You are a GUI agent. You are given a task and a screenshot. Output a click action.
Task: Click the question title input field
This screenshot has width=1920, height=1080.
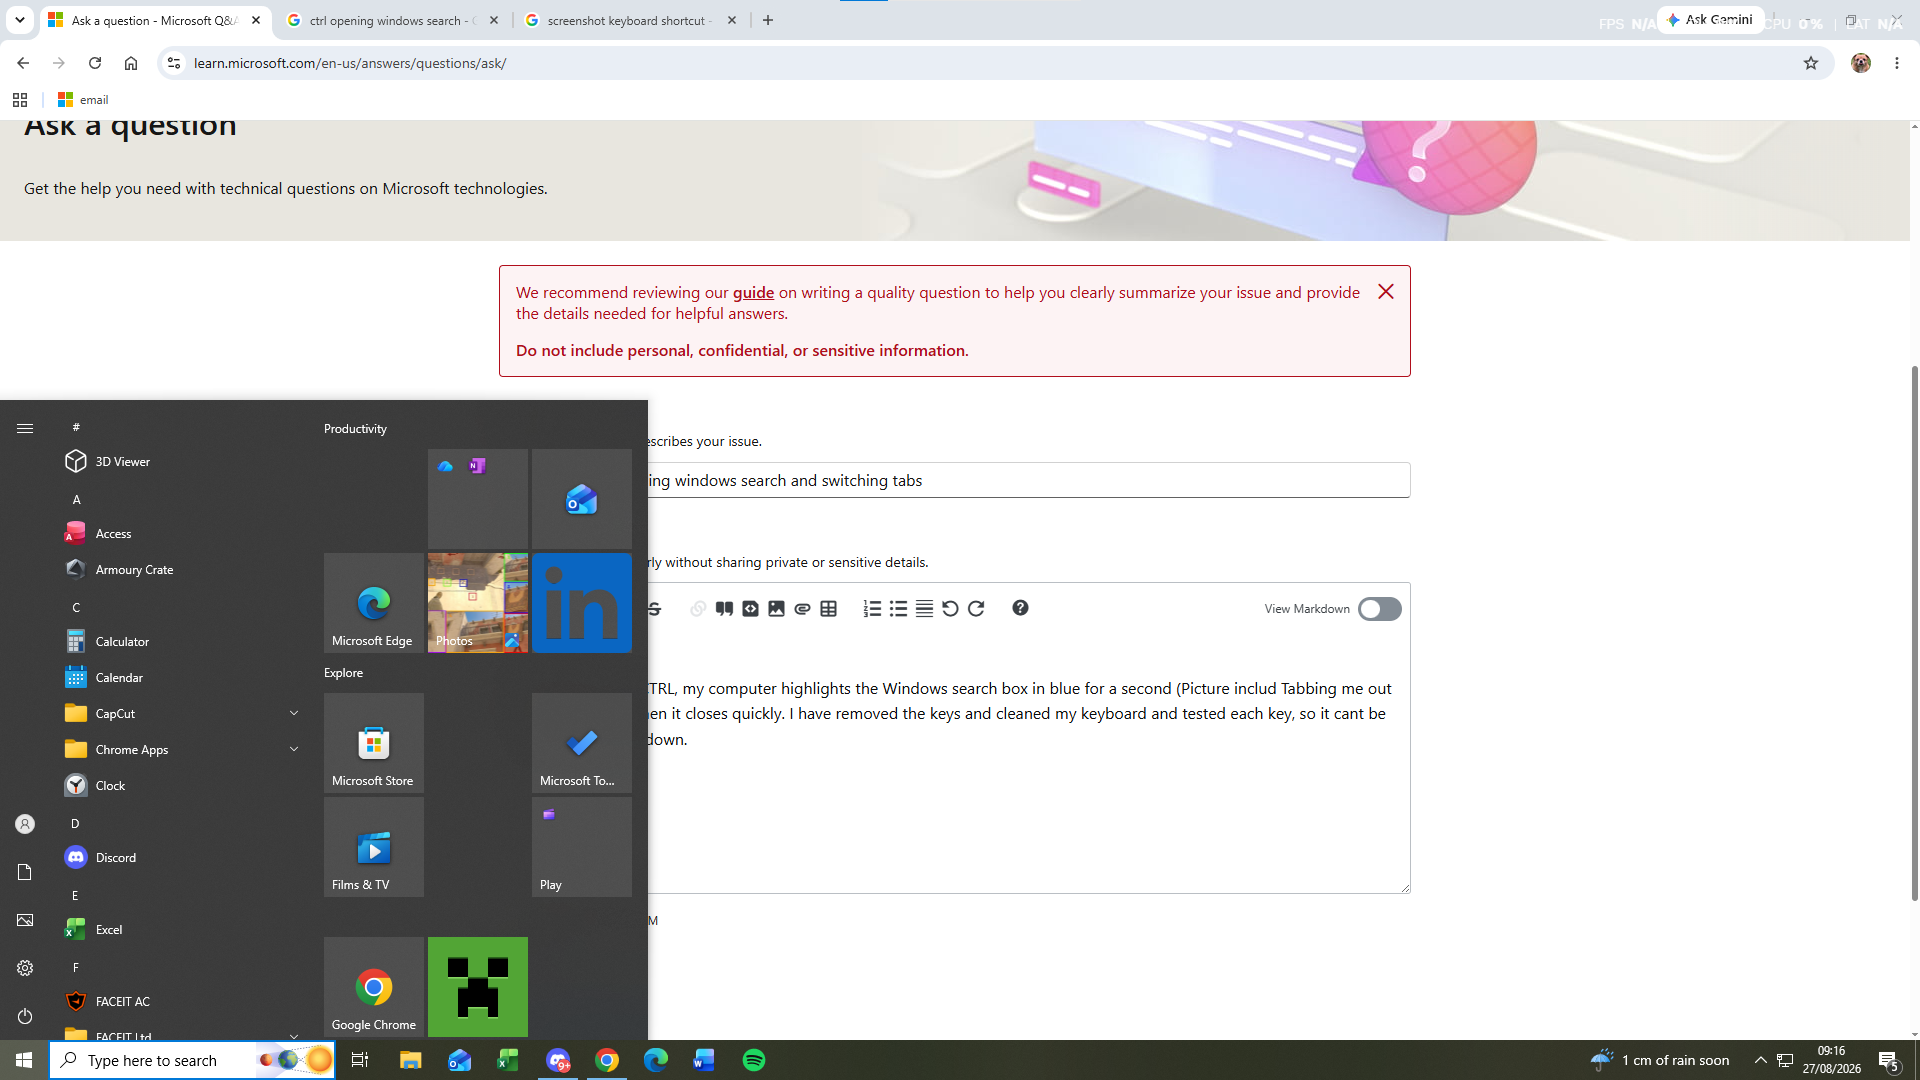click(1029, 480)
